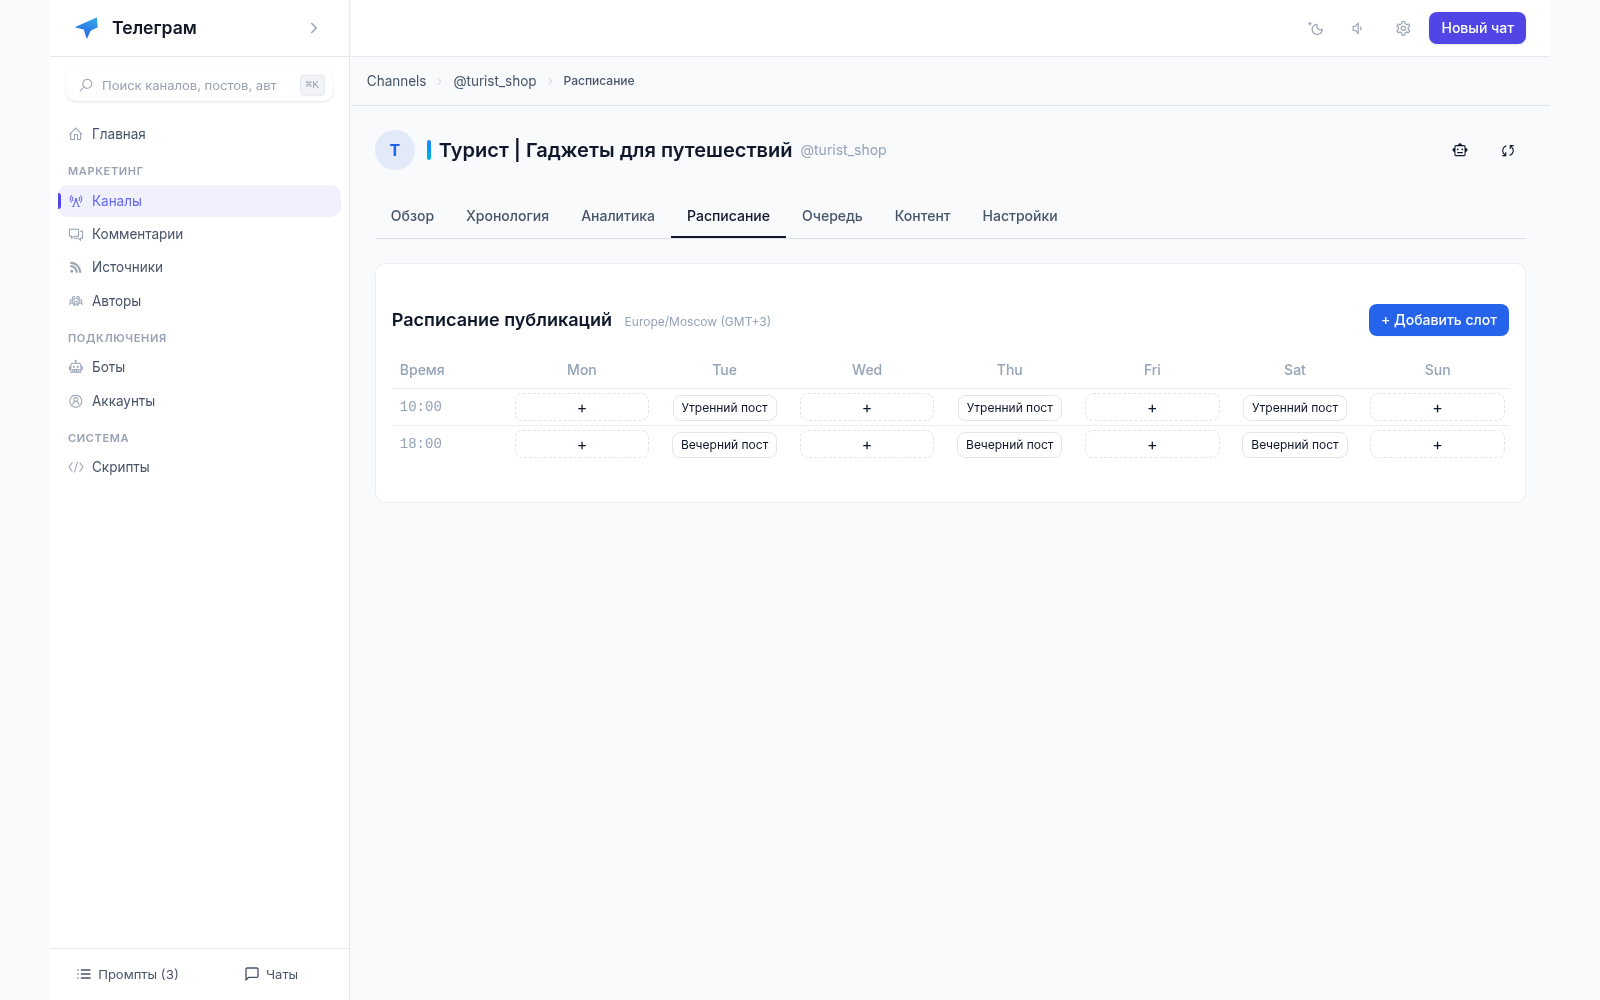Screen dimensions: 1600x1000
Task: Add slot on Fri at 18:00
Action: (1152, 444)
